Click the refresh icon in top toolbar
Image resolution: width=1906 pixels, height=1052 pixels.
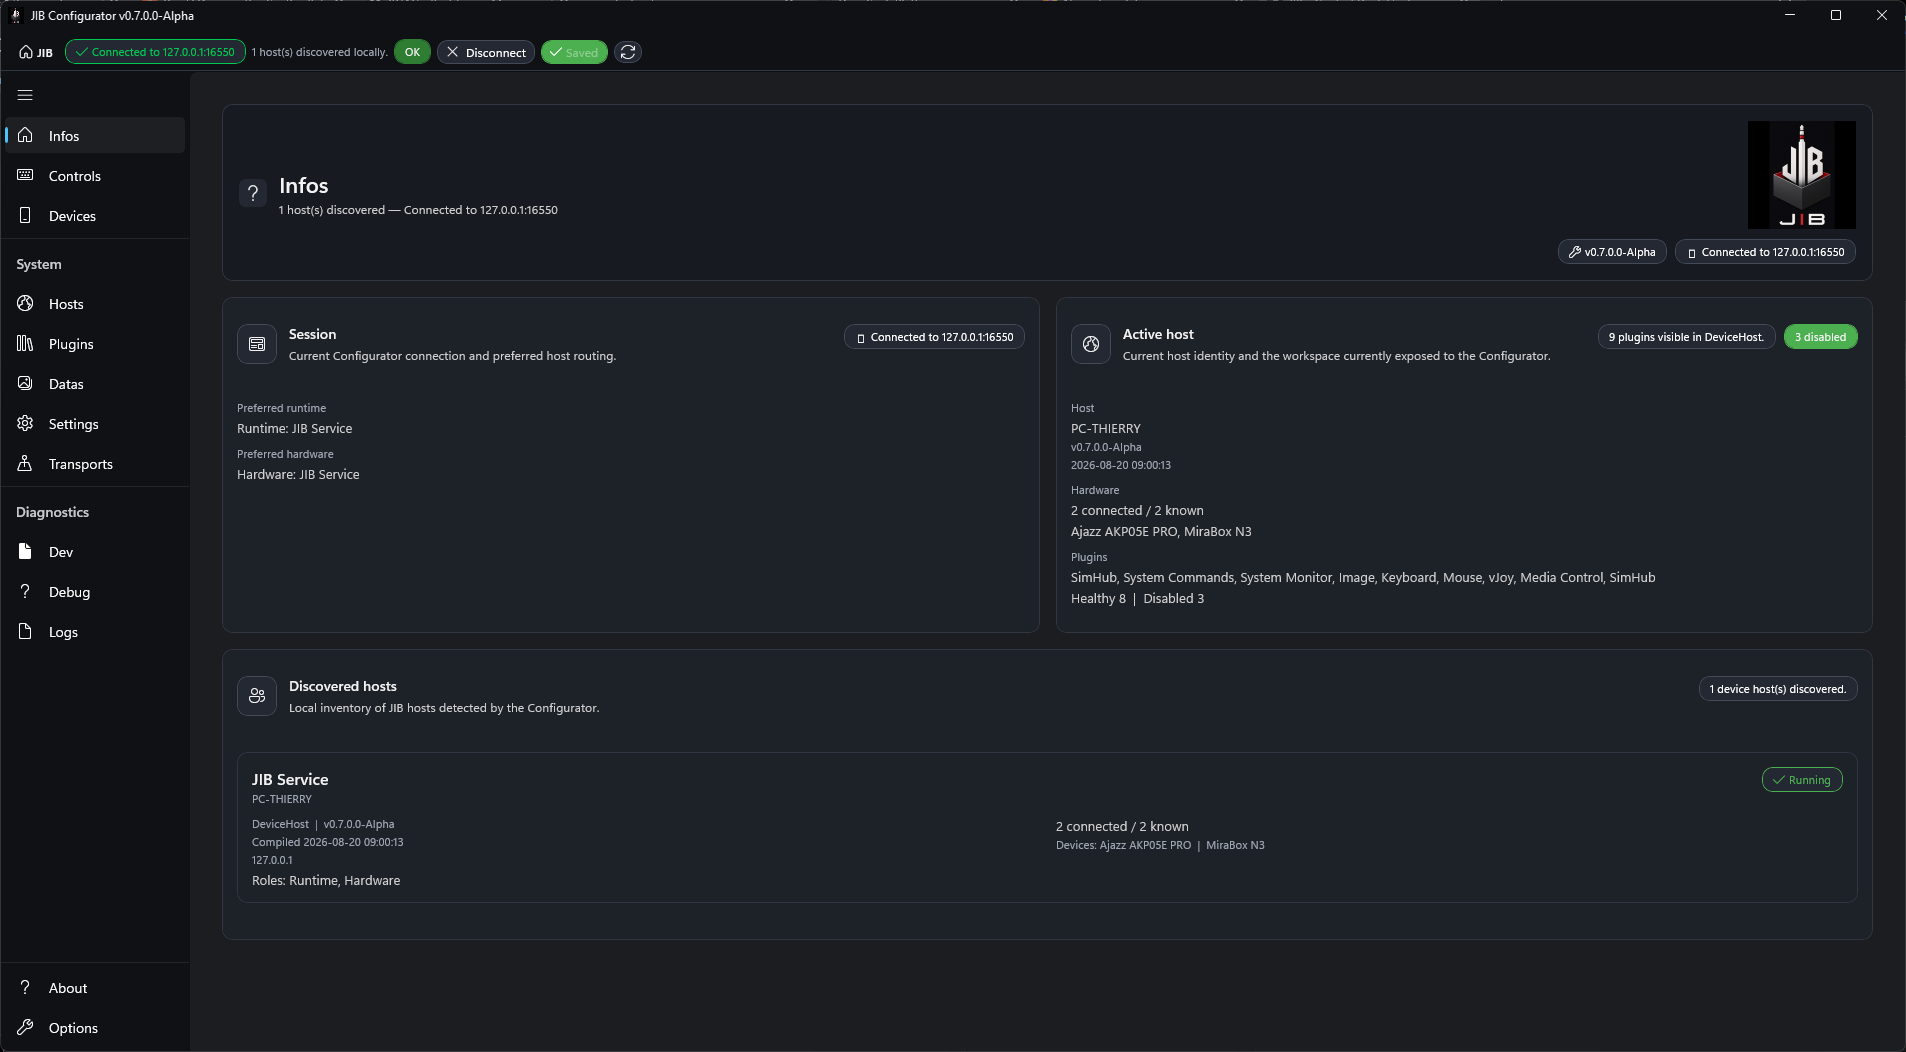[628, 52]
